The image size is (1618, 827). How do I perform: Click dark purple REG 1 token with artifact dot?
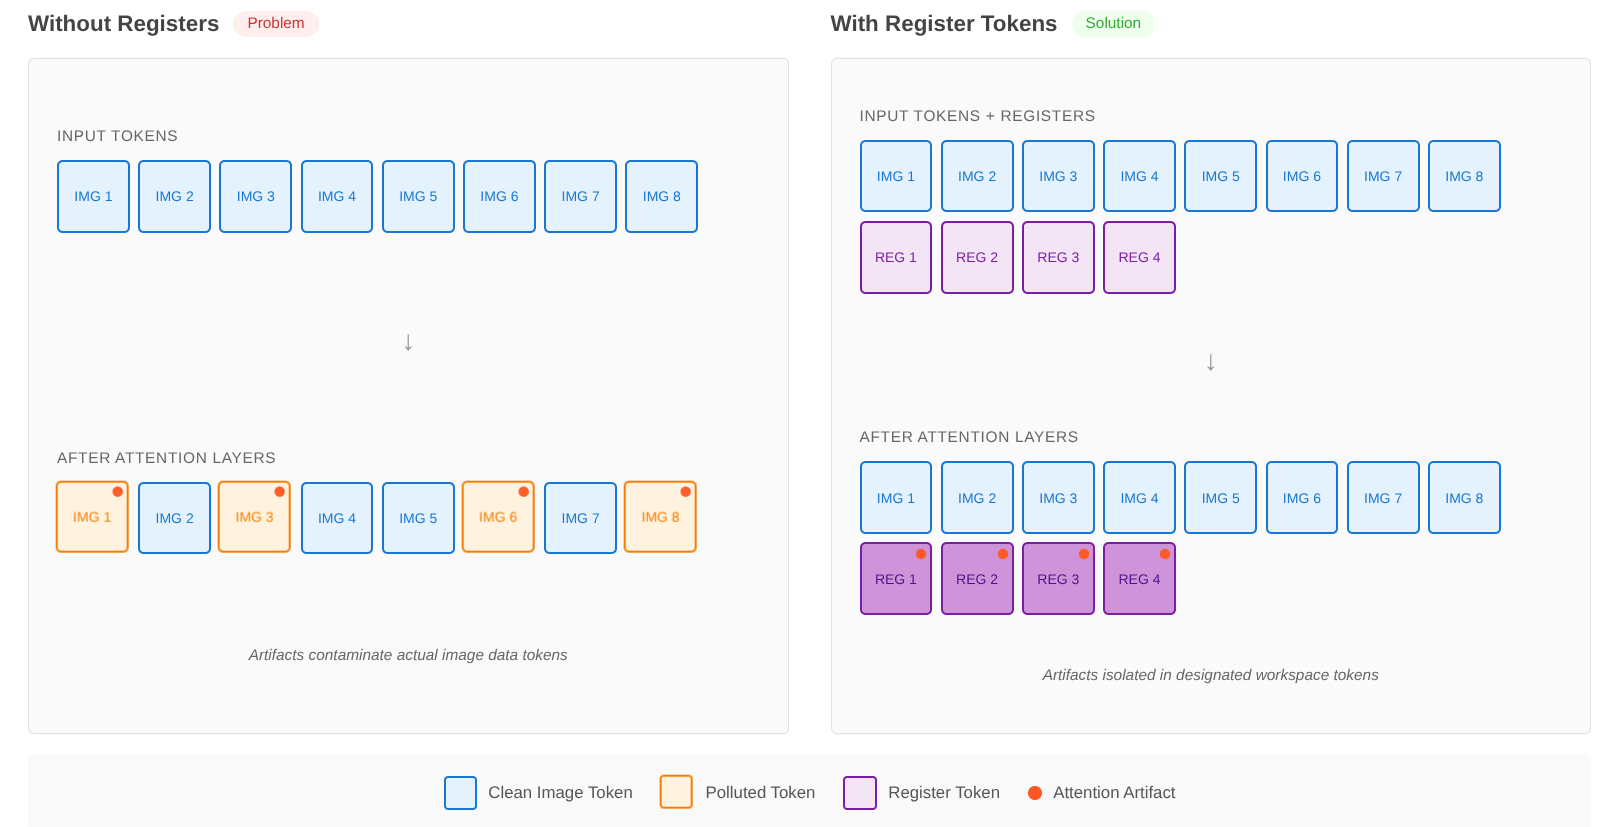pyautogui.click(x=896, y=579)
